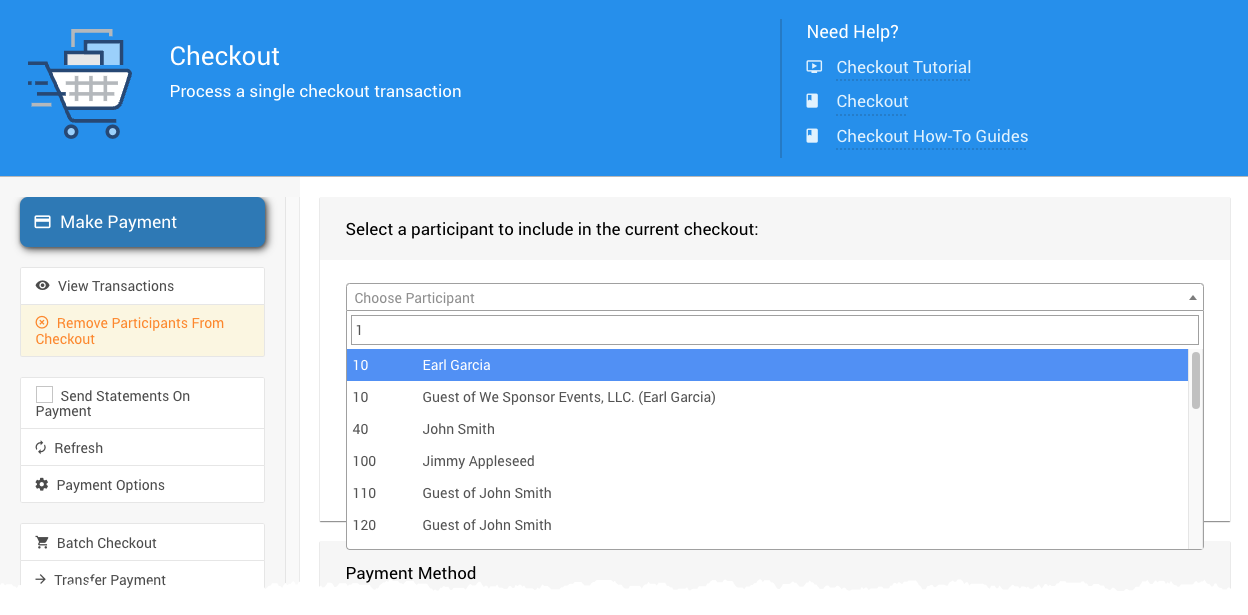The image size is (1248, 615).
Task: Click the eye icon for View Transactions
Action: click(x=42, y=286)
